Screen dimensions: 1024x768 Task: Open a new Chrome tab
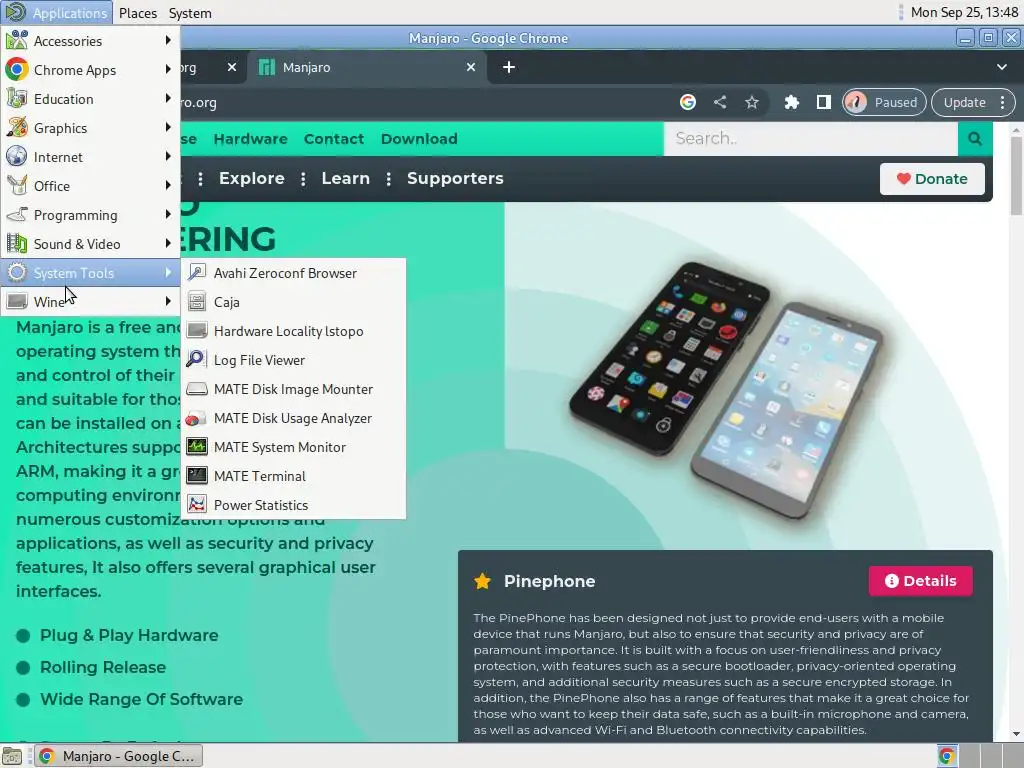[x=509, y=67]
